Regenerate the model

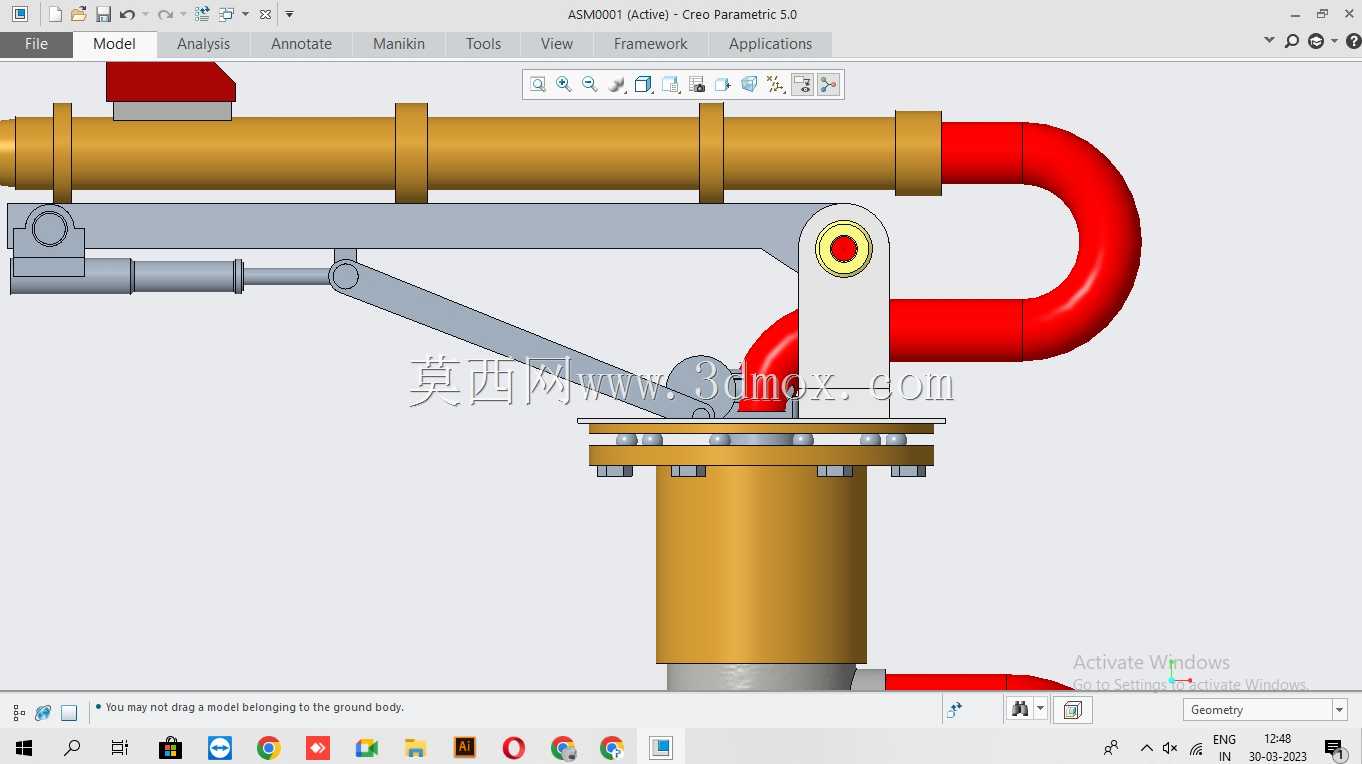(202, 14)
